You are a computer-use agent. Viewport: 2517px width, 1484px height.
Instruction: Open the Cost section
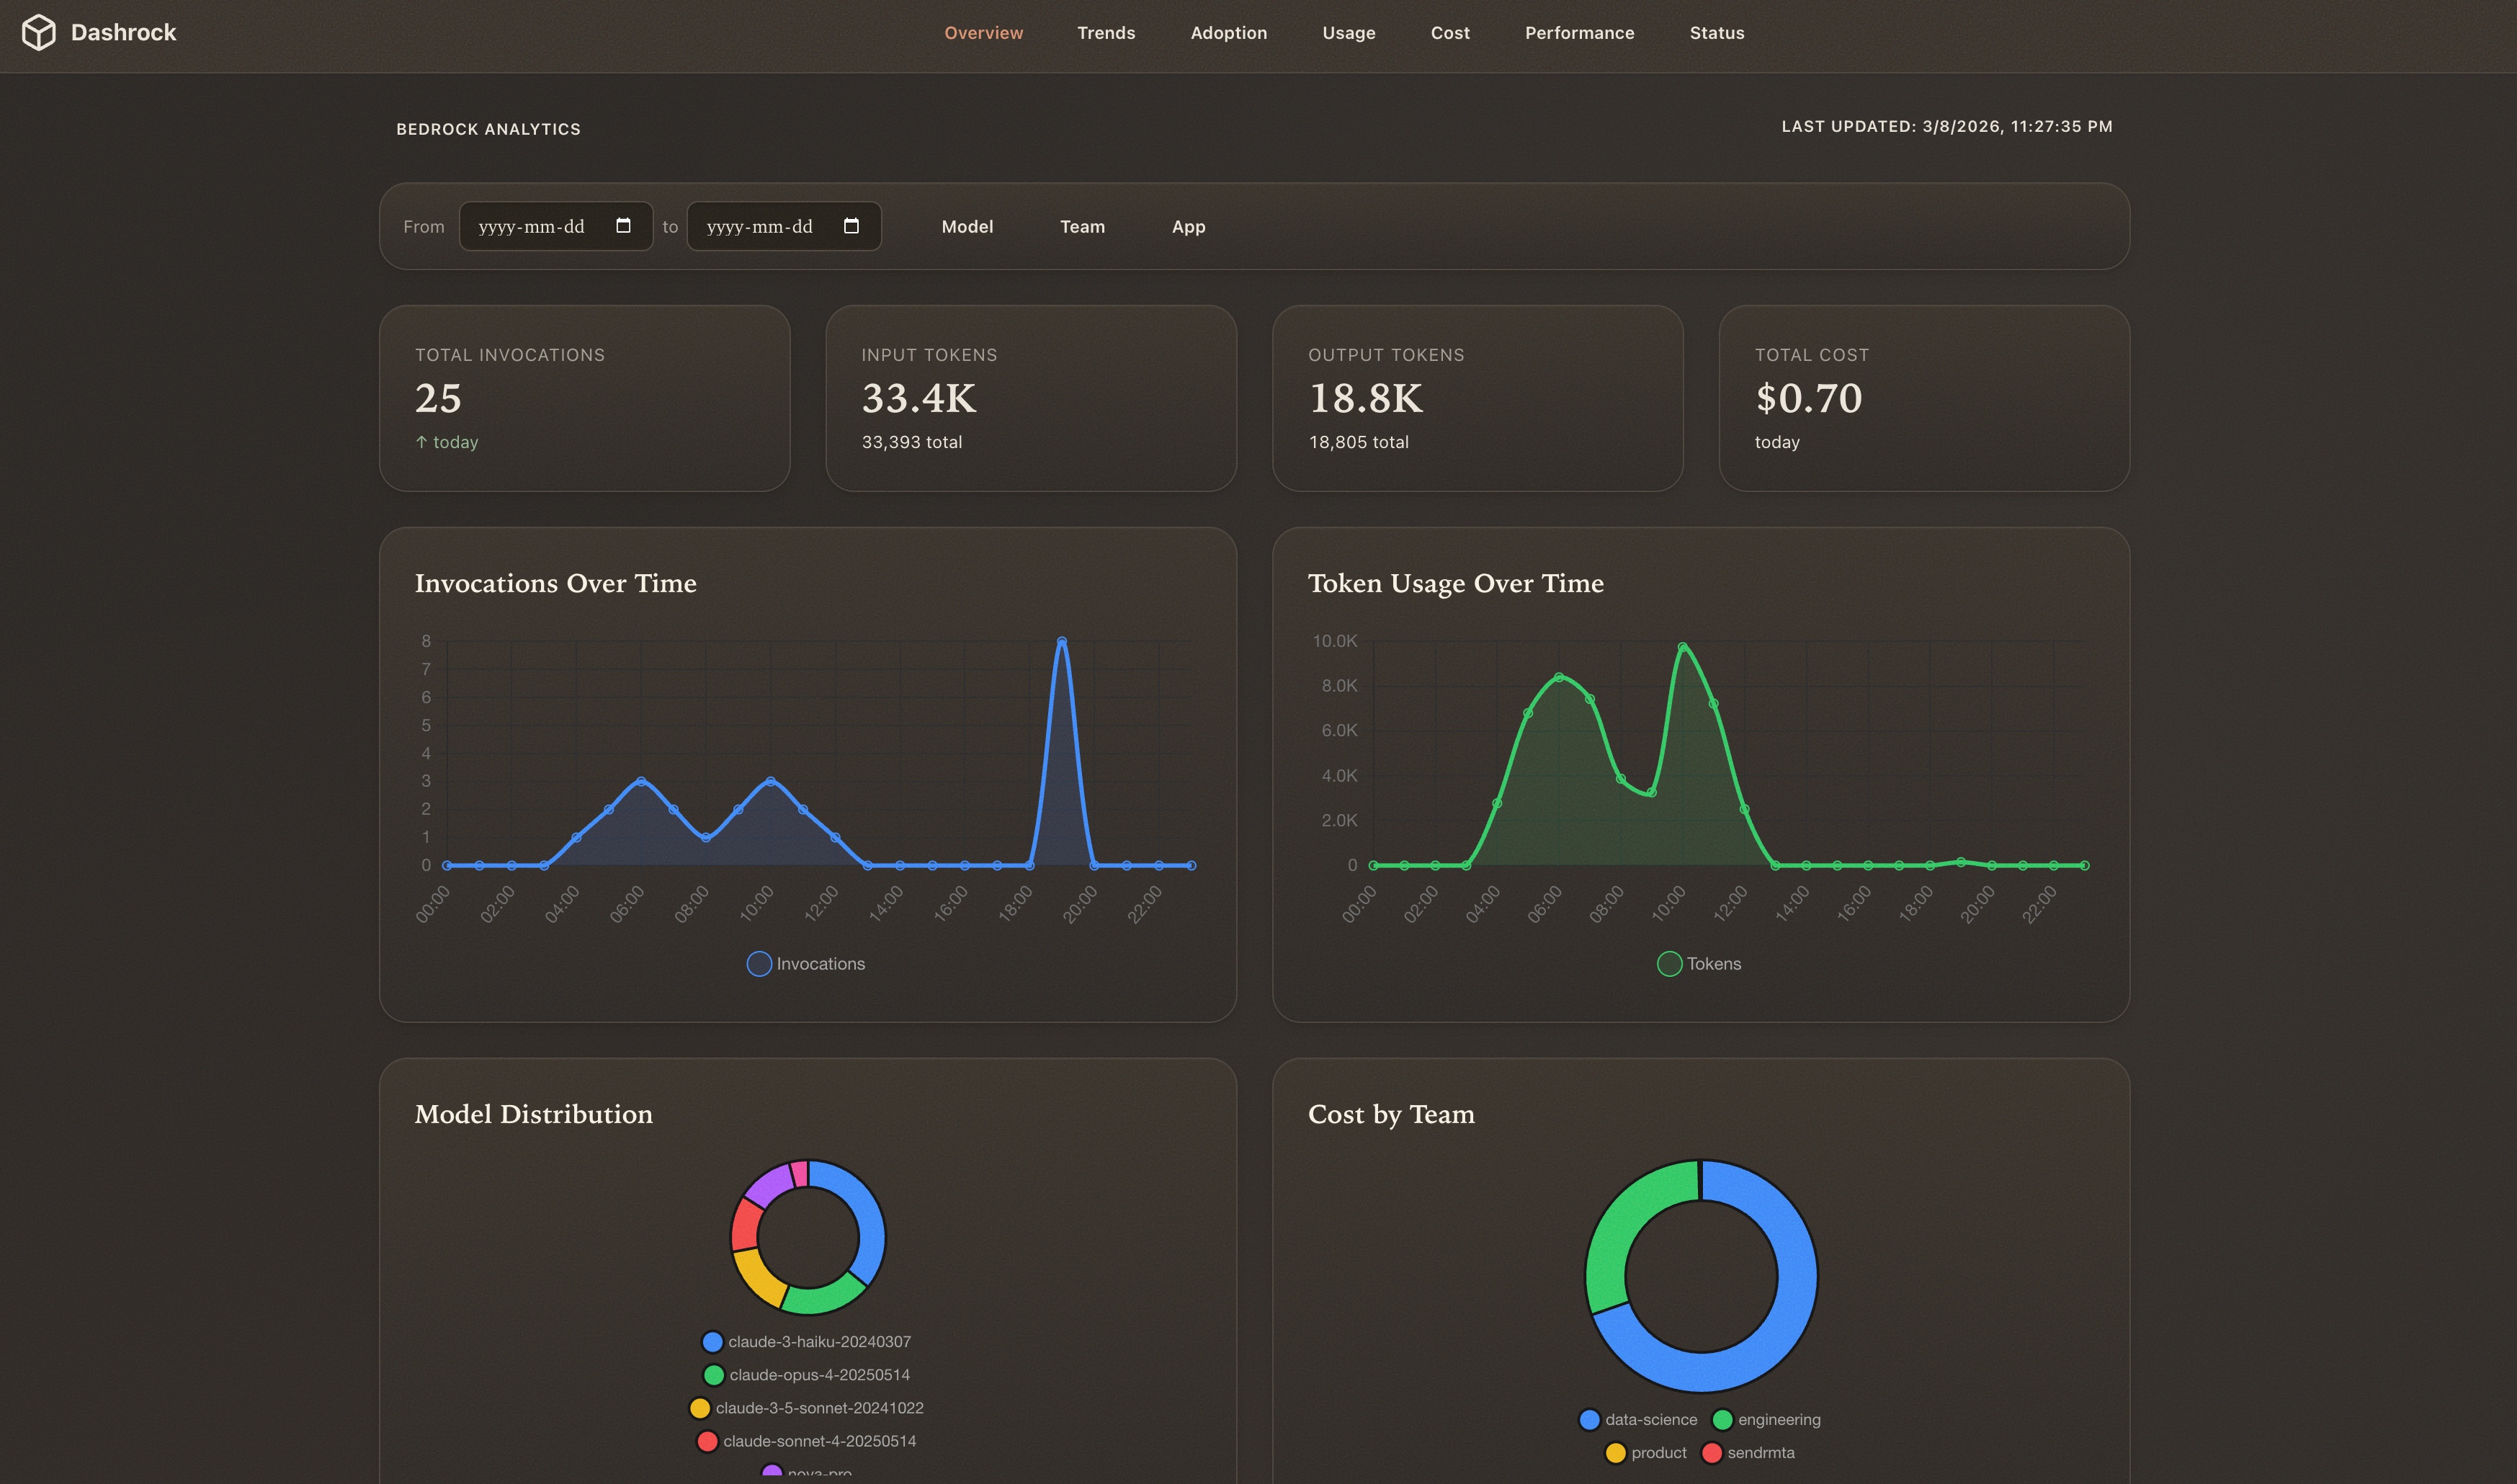(x=1449, y=32)
